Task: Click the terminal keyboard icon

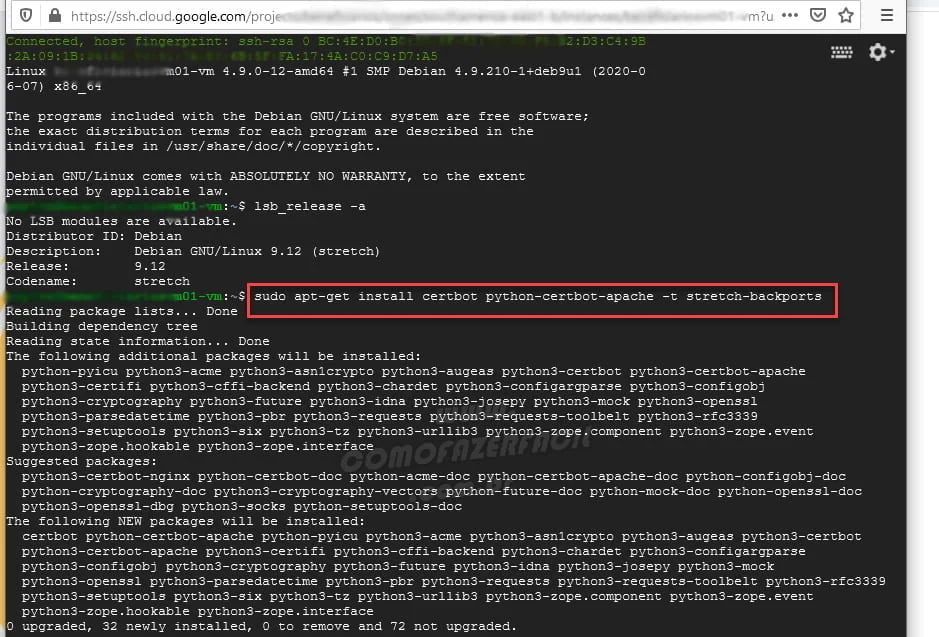Action: [841, 52]
